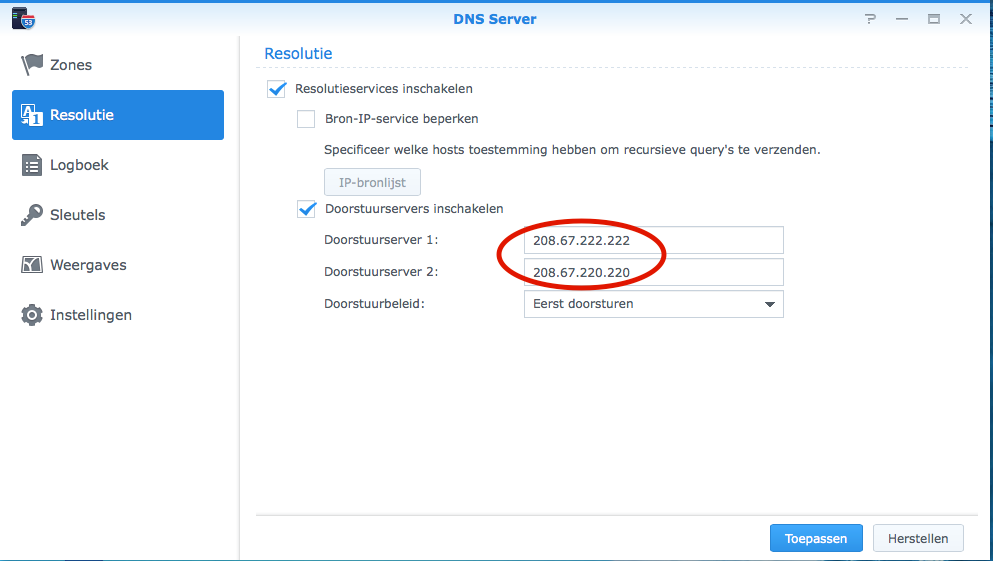Click the Instellingen gear icon
This screenshot has height=561, width=993.
pos(32,315)
